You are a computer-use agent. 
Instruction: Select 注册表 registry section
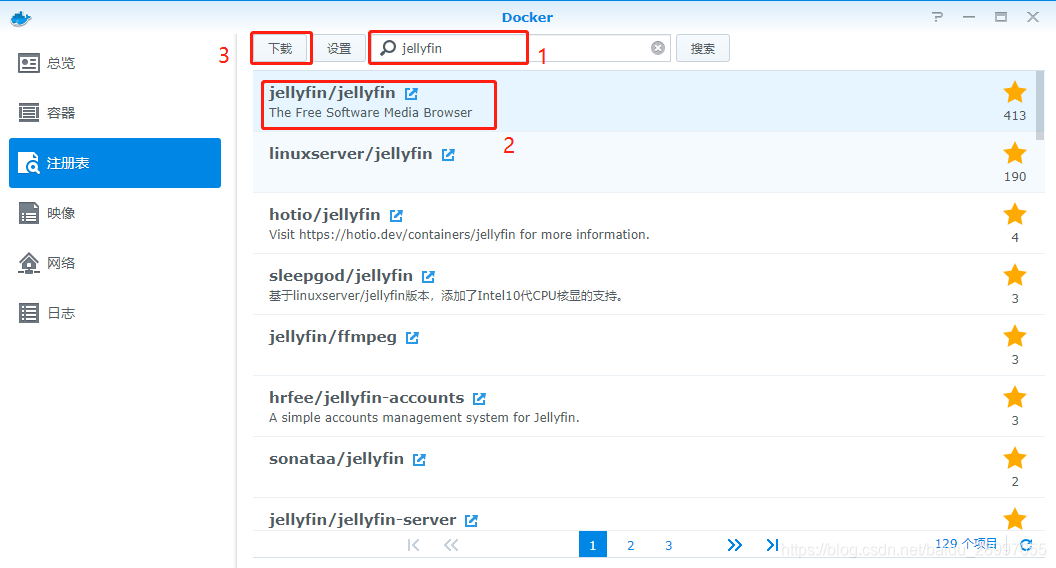pyautogui.click(x=114, y=163)
